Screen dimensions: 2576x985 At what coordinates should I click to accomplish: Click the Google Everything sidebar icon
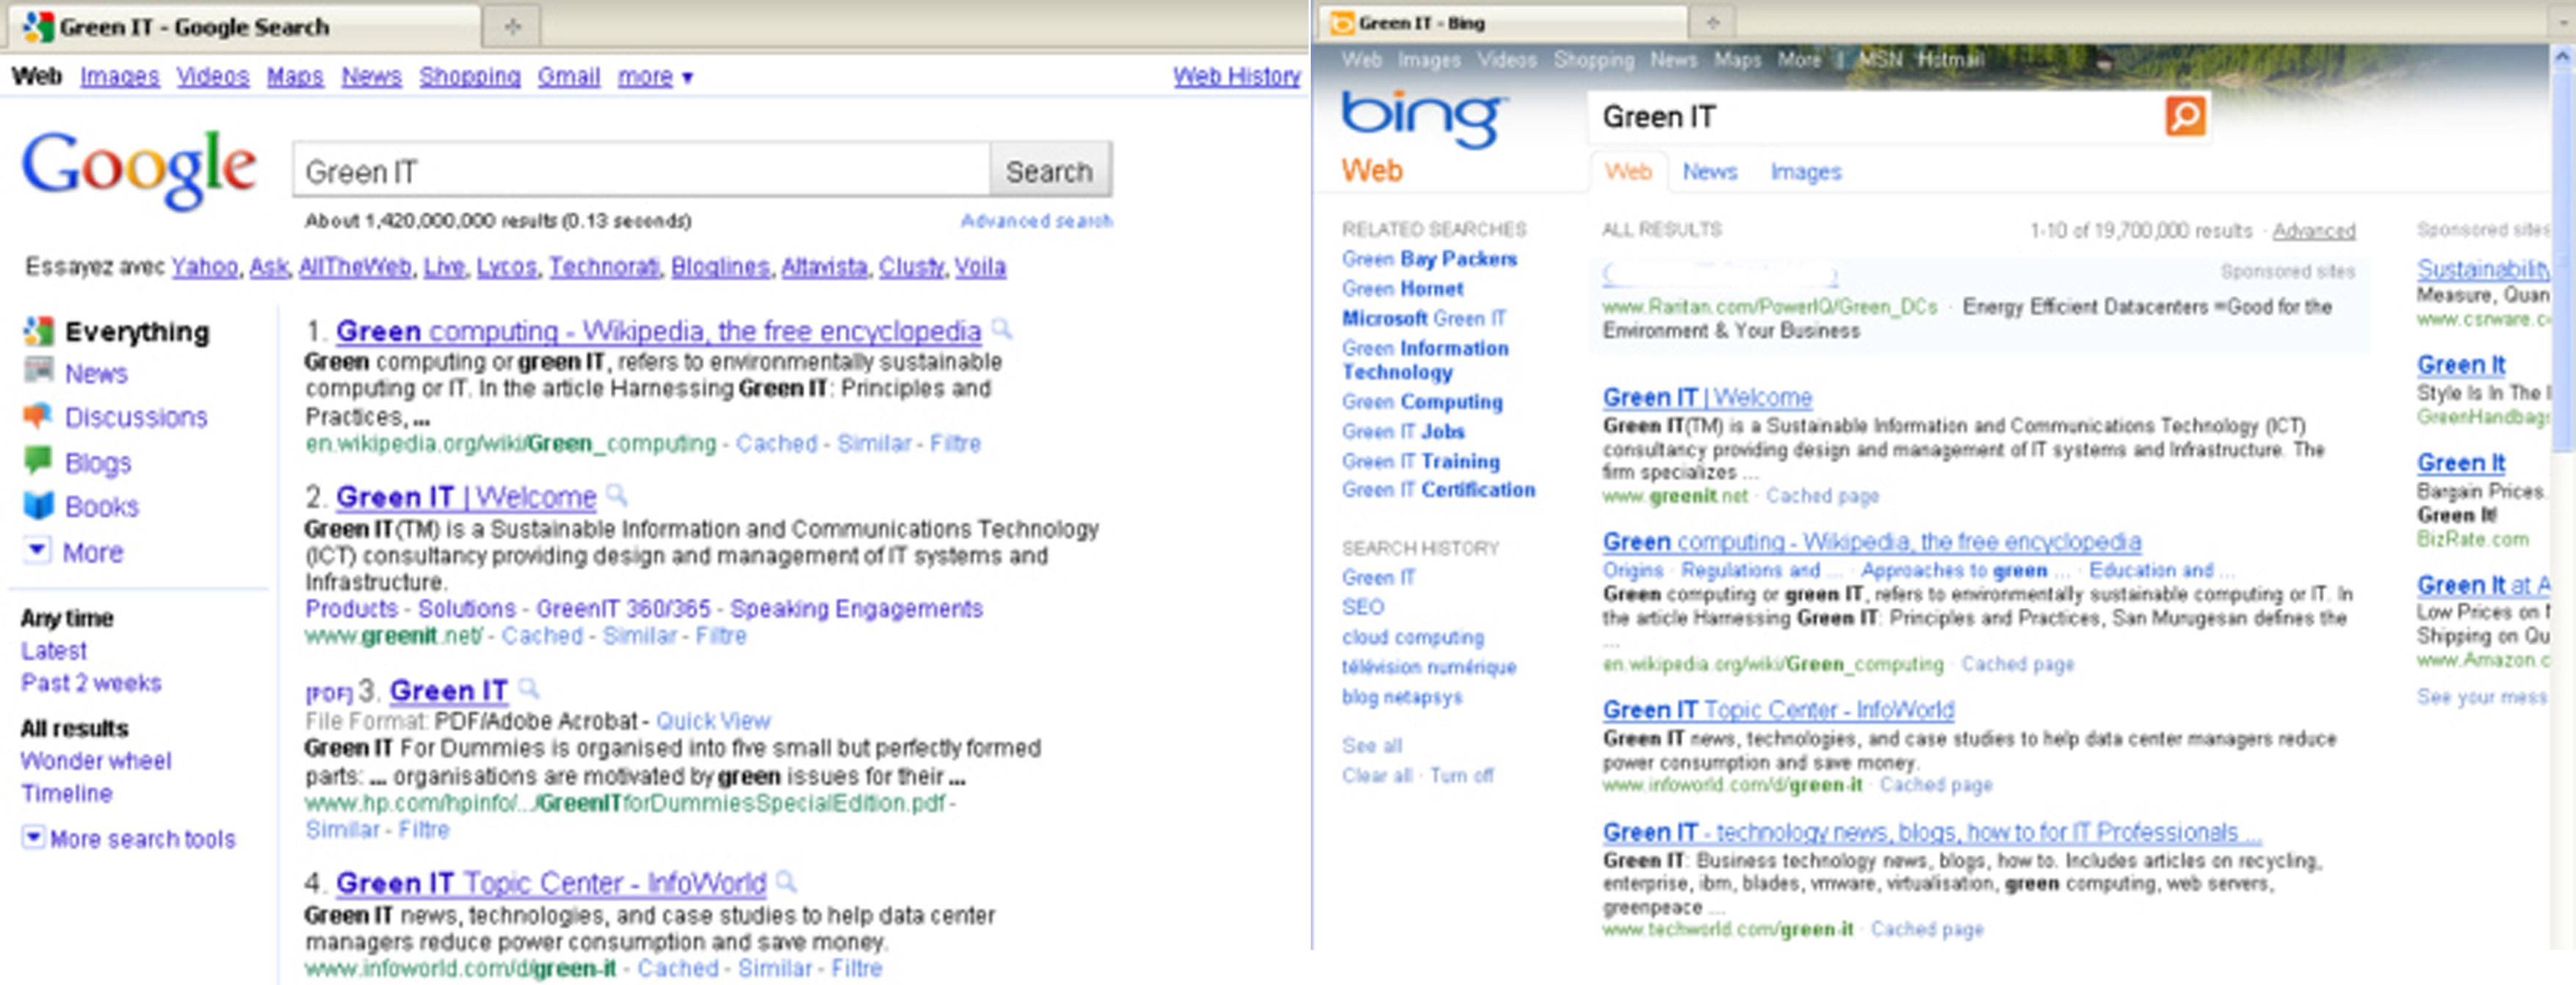click(x=38, y=331)
